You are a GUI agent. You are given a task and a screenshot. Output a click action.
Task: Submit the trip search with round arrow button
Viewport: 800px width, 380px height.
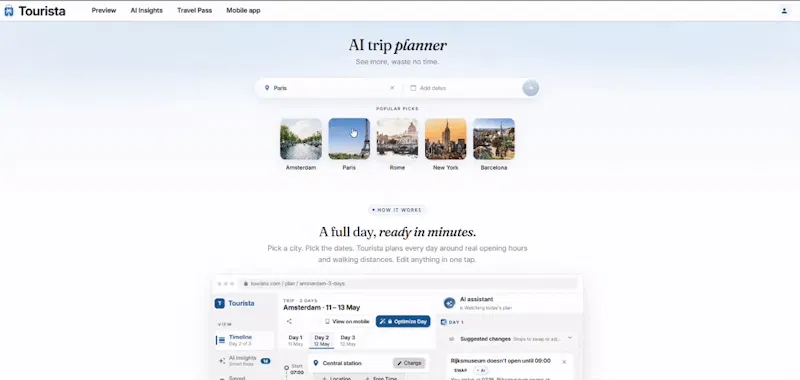tap(531, 88)
